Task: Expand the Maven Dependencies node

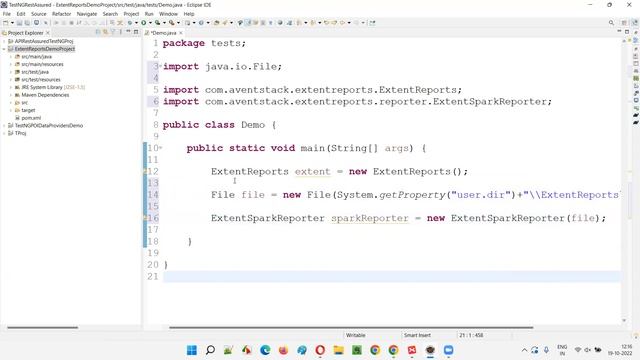Action: click(x=11, y=95)
